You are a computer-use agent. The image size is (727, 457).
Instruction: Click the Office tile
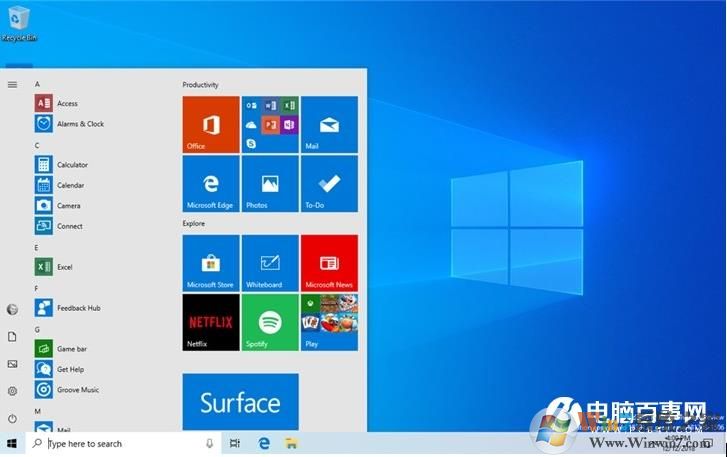tap(211, 125)
